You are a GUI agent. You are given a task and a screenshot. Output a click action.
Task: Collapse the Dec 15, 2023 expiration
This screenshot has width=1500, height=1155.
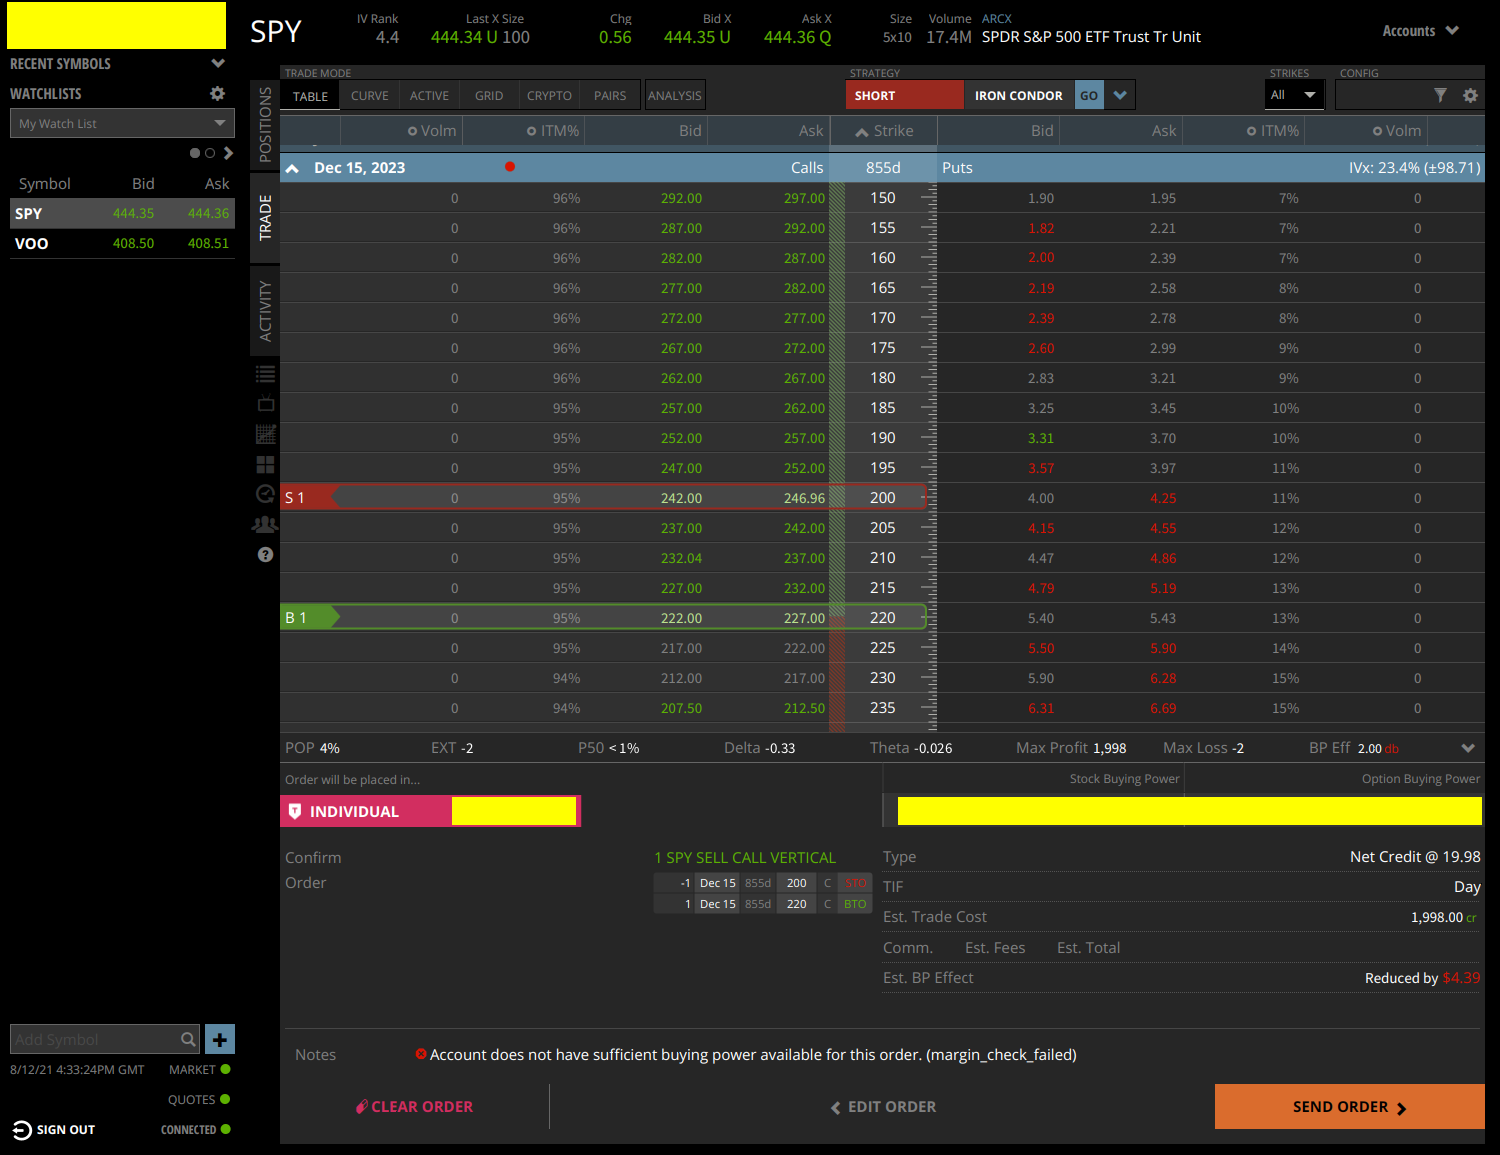click(292, 168)
